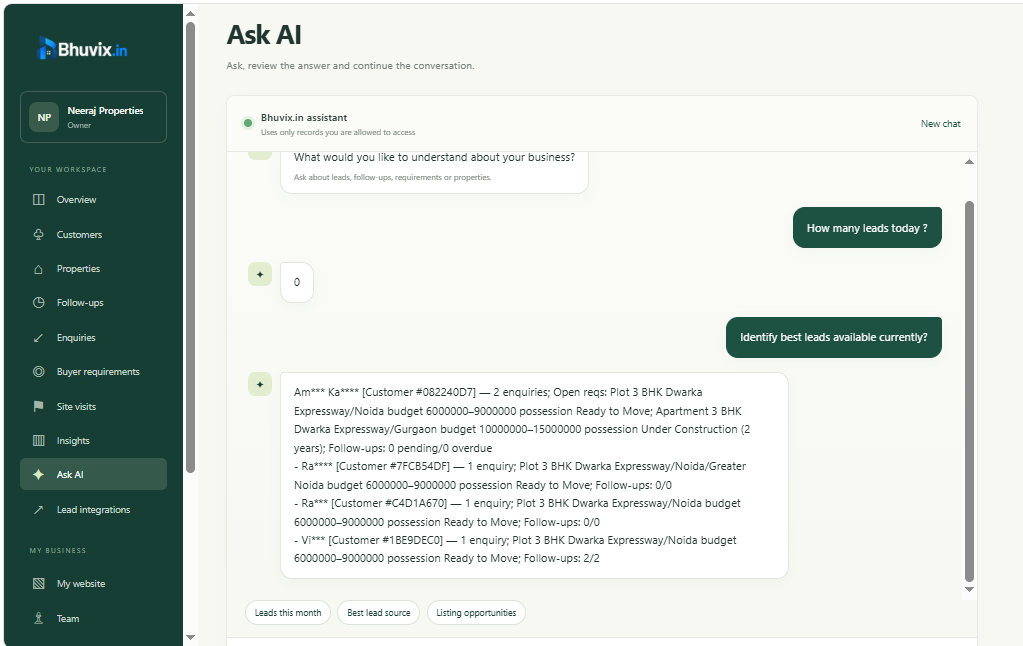Open the Properties section
Screen dimensions: 1023x646
click(x=93, y=269)
